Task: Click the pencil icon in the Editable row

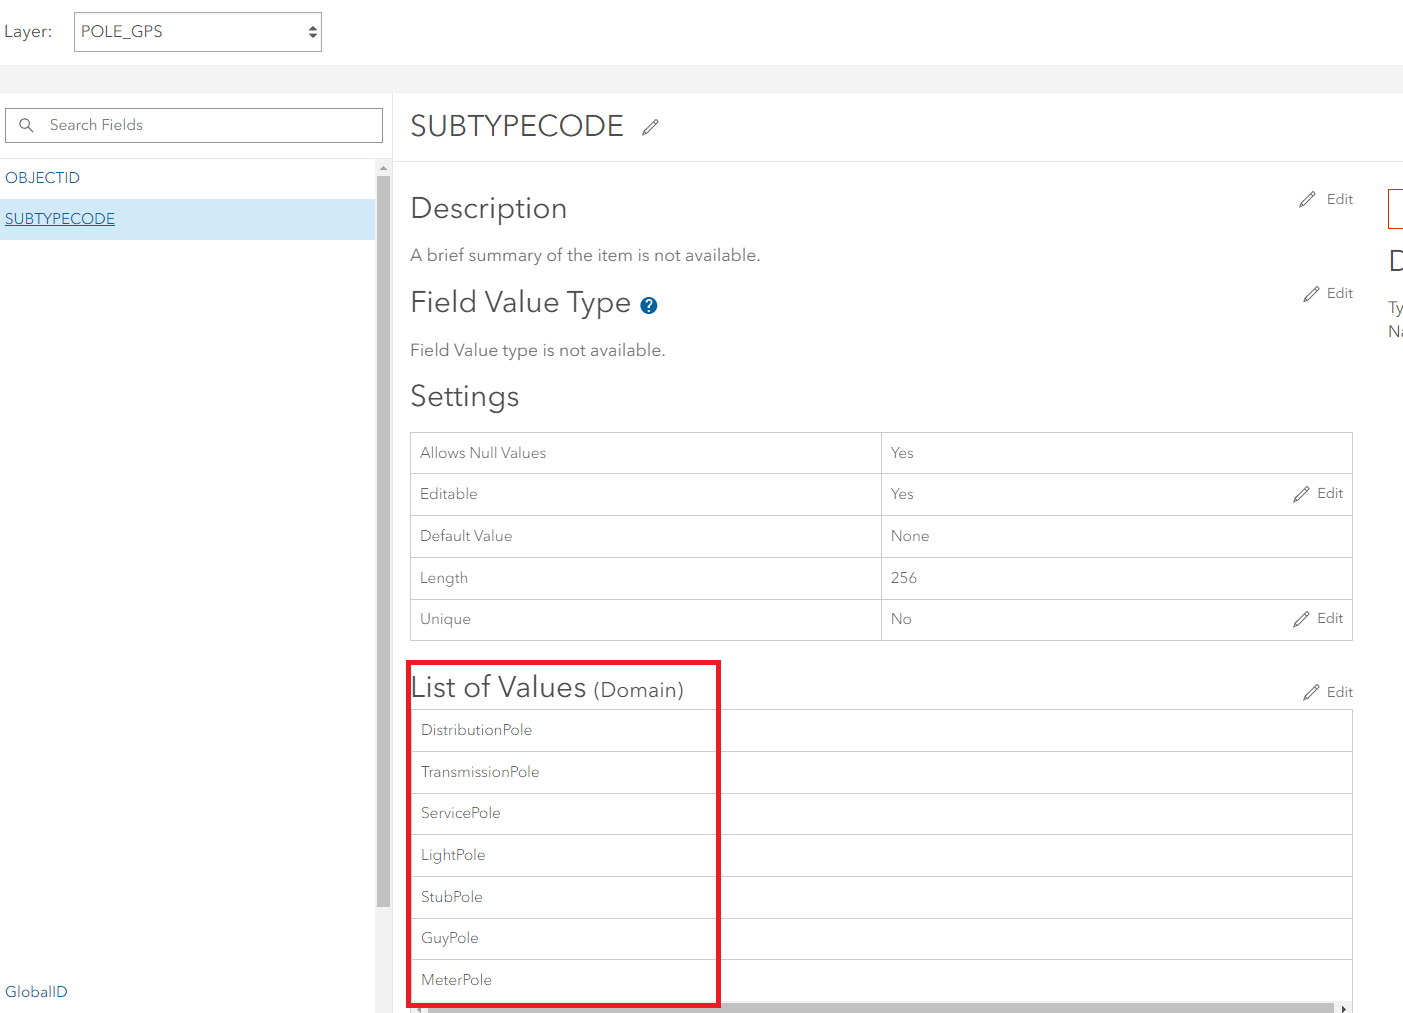Action: pyautogui.click(x=1301, y=494)
